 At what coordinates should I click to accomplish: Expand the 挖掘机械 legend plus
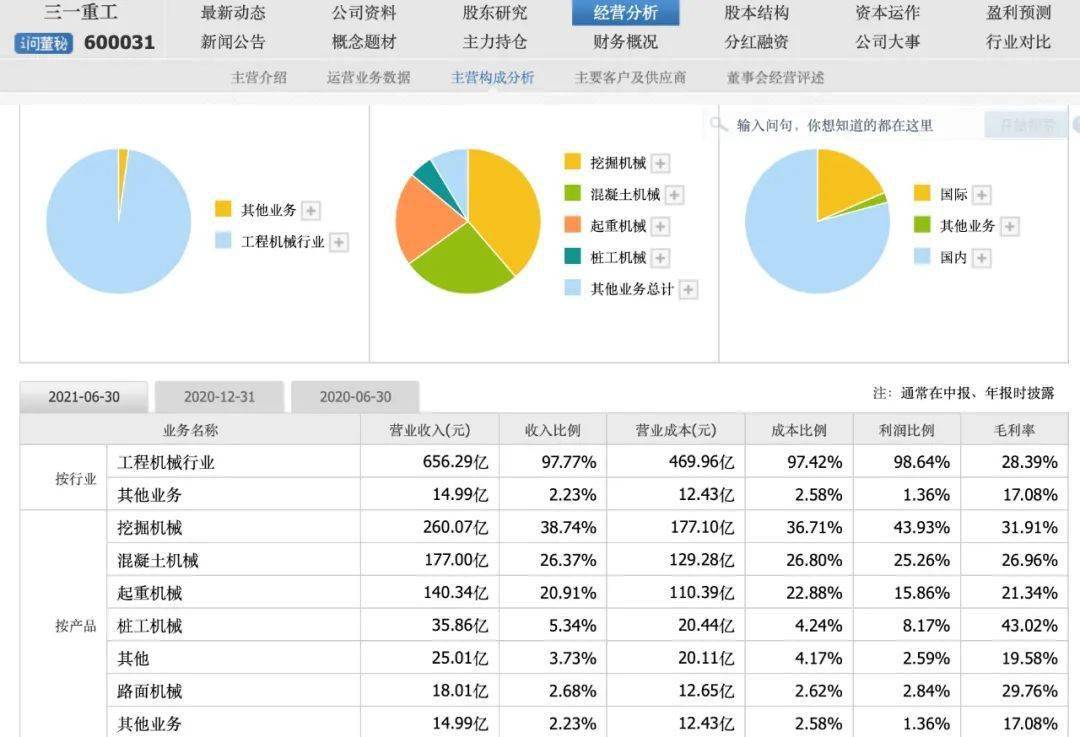pos(661,163)
